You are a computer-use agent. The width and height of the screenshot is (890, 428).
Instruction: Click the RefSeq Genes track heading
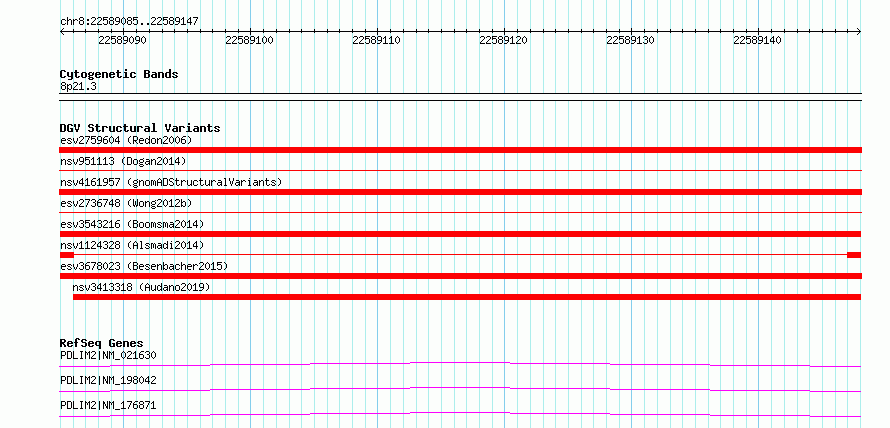click(101, 343)
